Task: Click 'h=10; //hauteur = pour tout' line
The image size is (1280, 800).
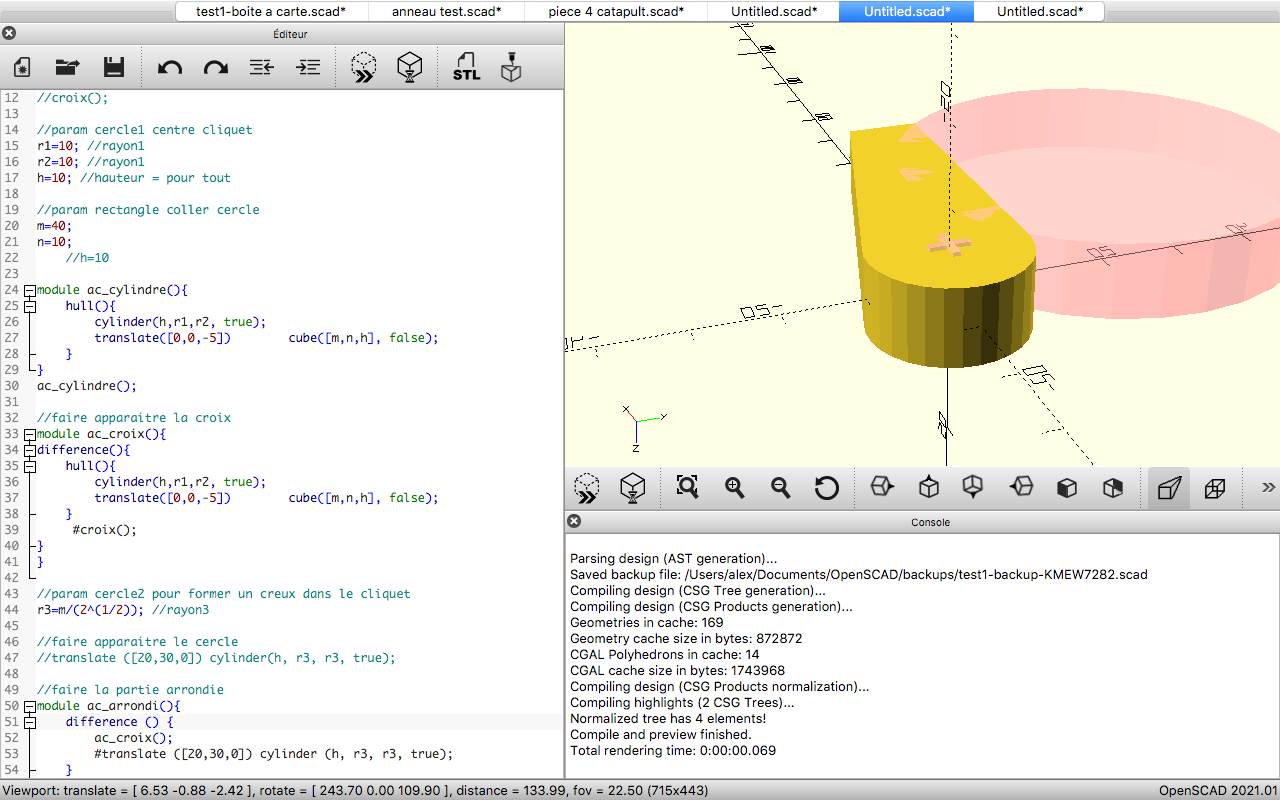Action: 134,178
